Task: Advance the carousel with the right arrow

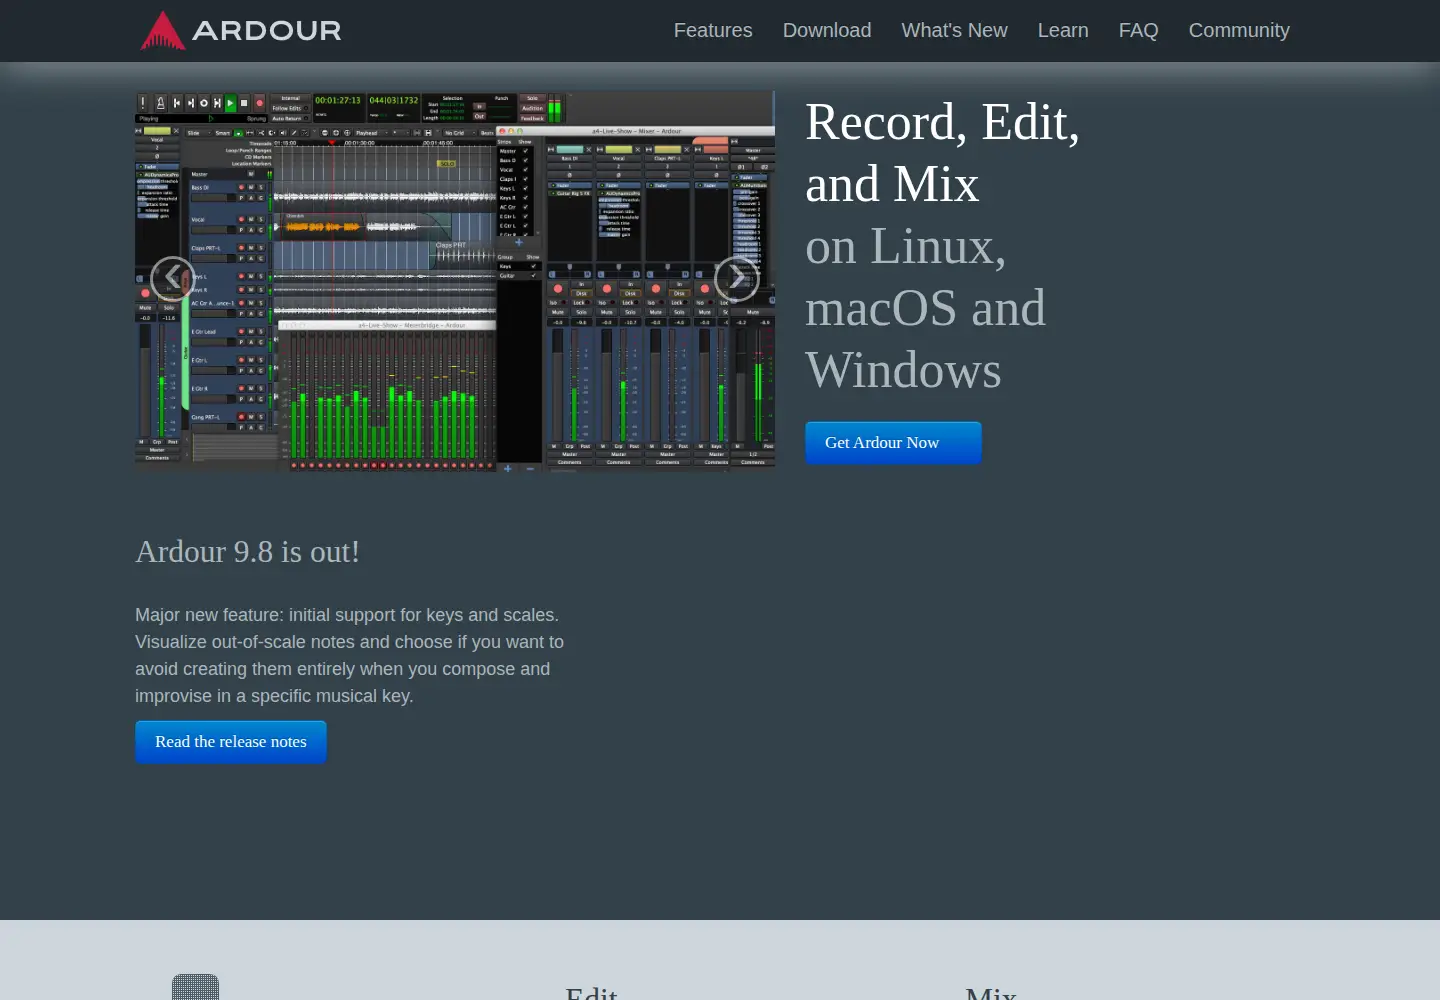Action: (x=737, y=278)
